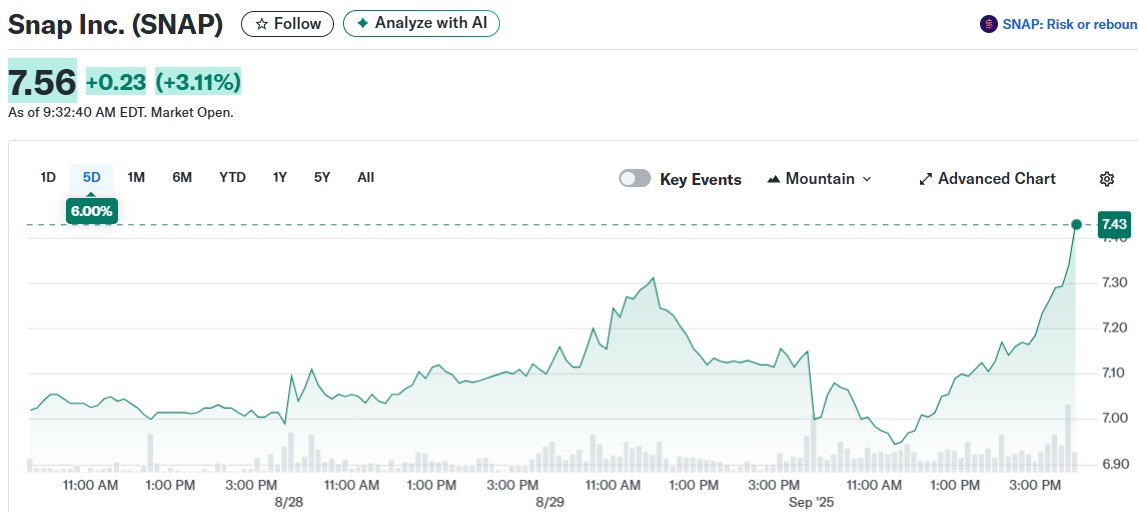This screenshot has height=512, width=1138.
Task: Open SNAP: Risk or rebound link
Action: pos(1070,25)
